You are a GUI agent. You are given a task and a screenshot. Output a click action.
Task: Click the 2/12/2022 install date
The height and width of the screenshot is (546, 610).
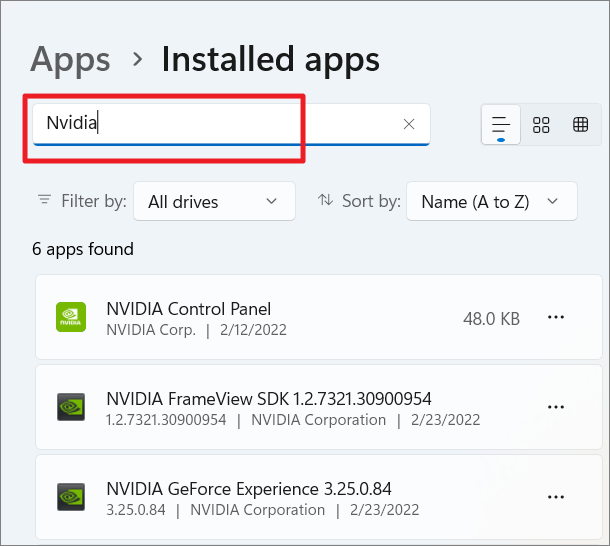tap(253, 330)
